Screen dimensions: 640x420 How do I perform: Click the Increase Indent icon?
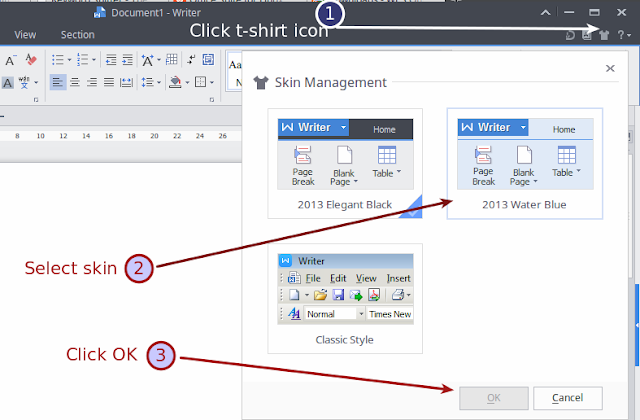point(128,60)
